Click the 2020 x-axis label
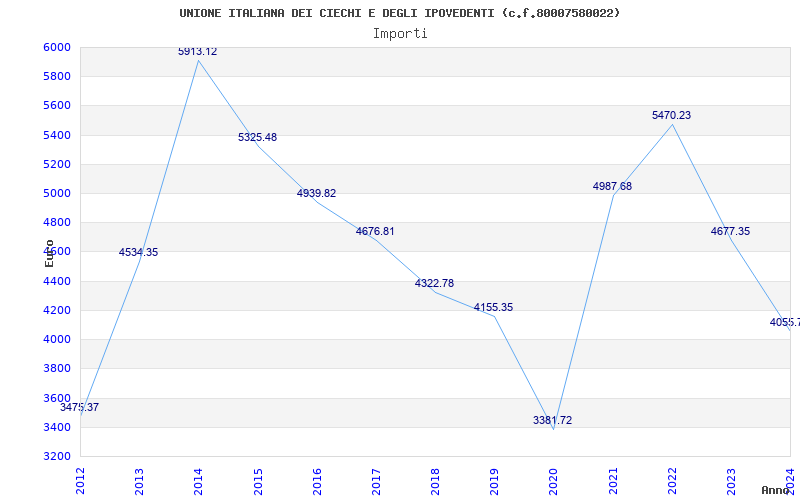 [x=554, y=481]
